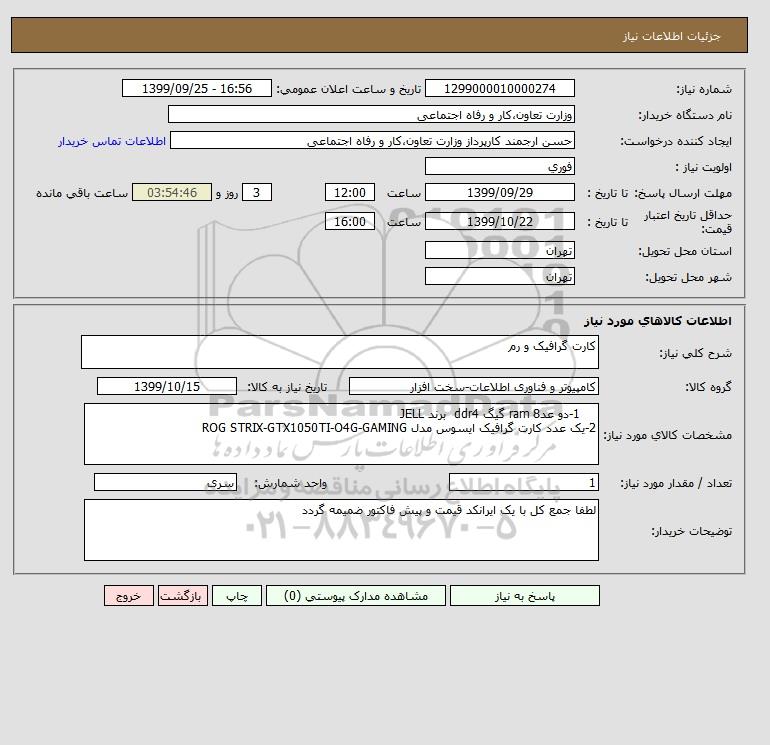This screenshot has height=745, width=770.
Task: Click the چاپ print button
Action: (x=237, y=596)
